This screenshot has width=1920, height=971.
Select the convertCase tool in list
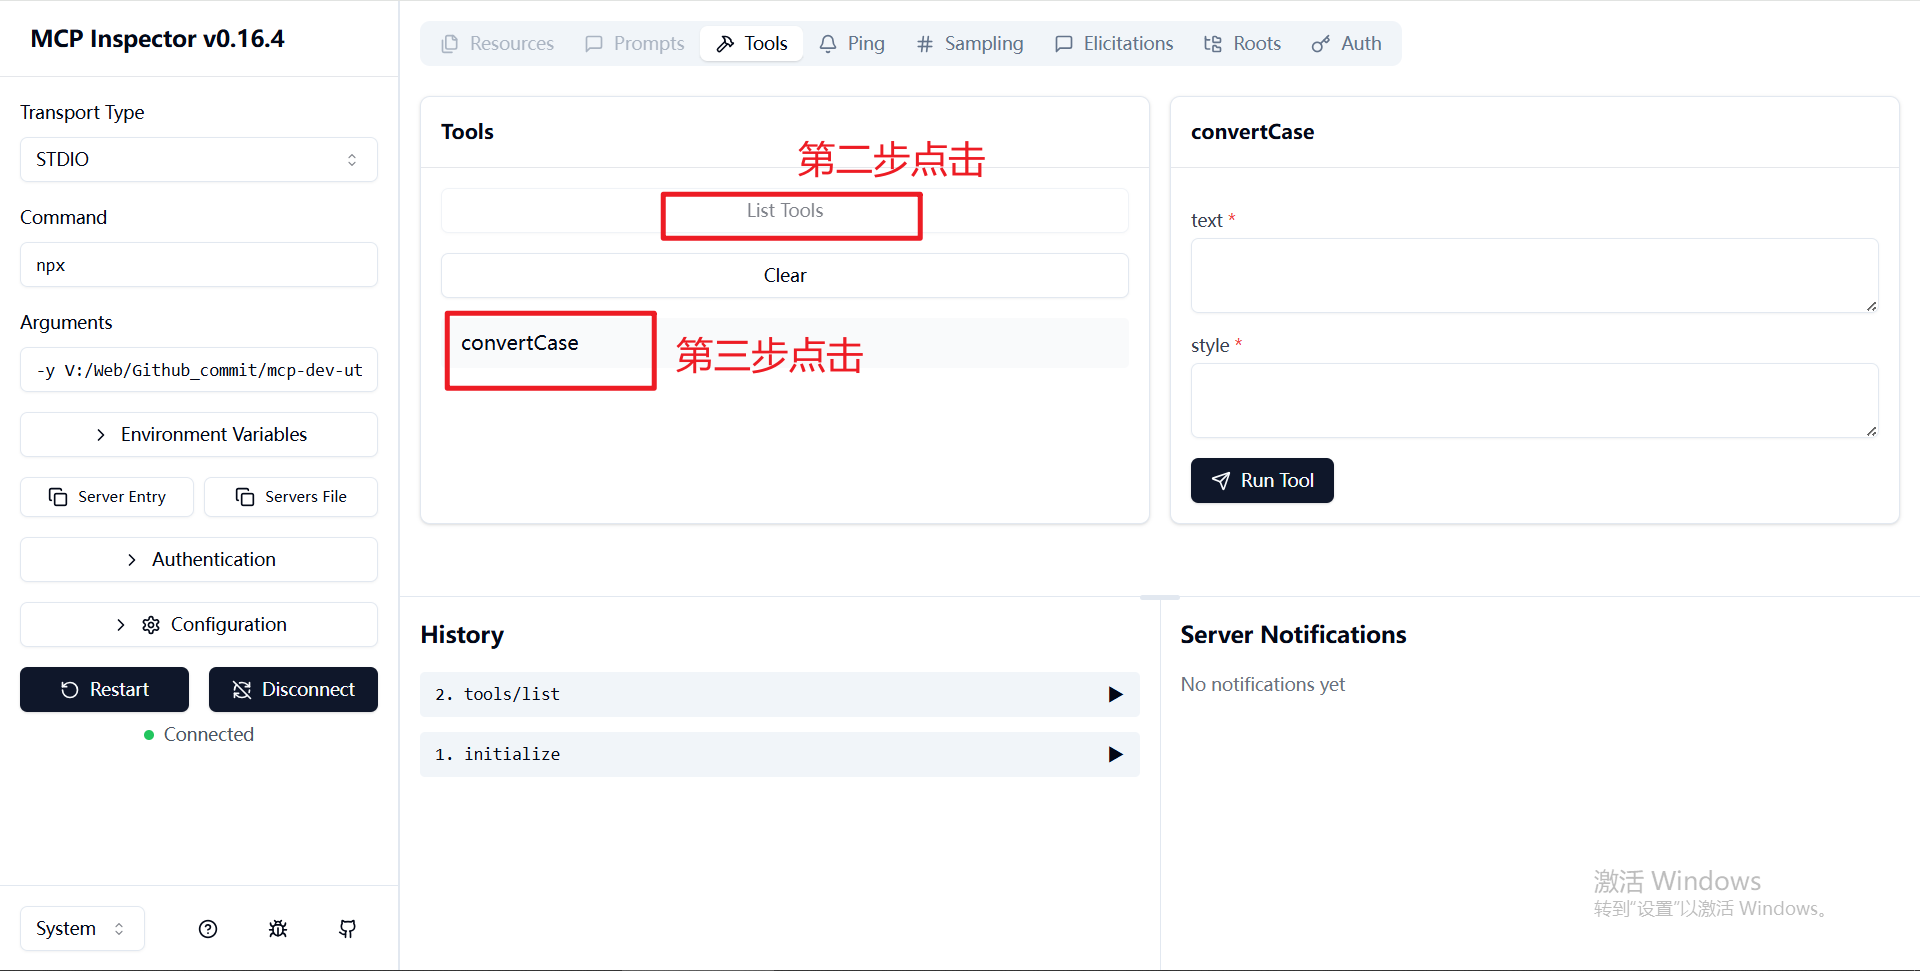(785, 343)
